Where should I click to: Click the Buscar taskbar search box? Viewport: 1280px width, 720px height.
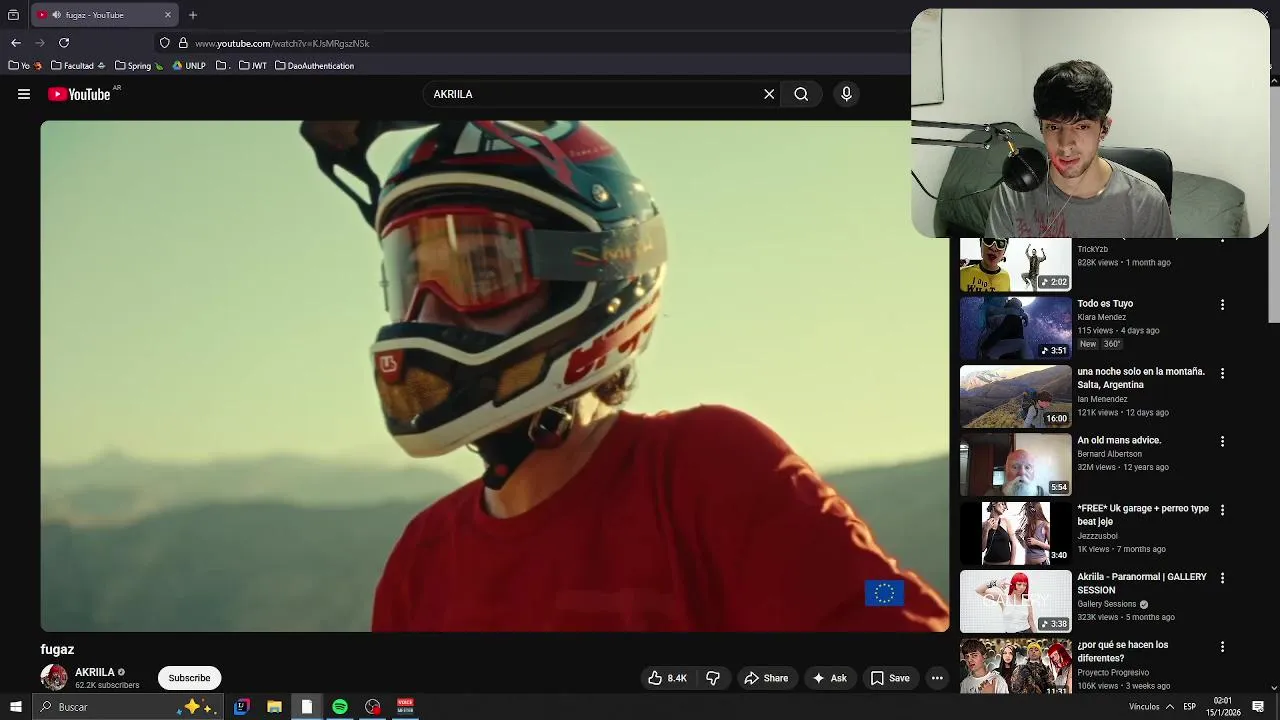pyautogui.click(x=127, y=707)
